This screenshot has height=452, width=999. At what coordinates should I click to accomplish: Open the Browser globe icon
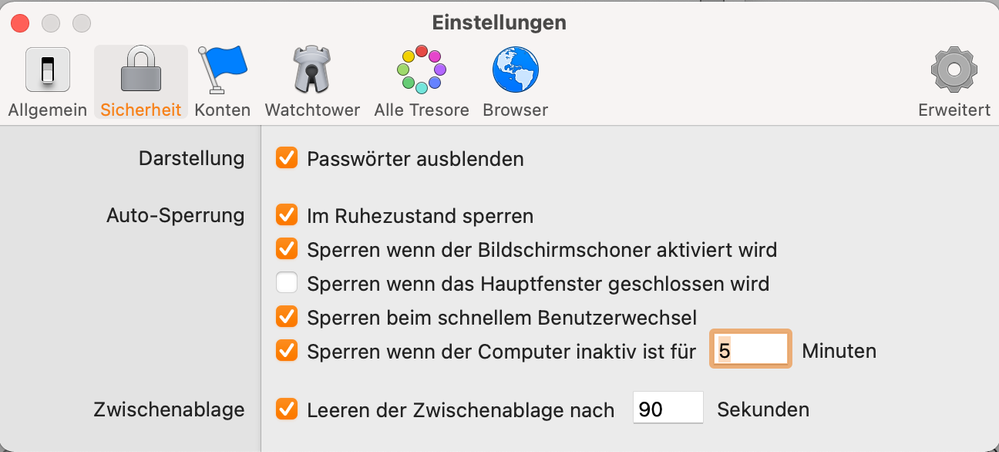(515, 72)
